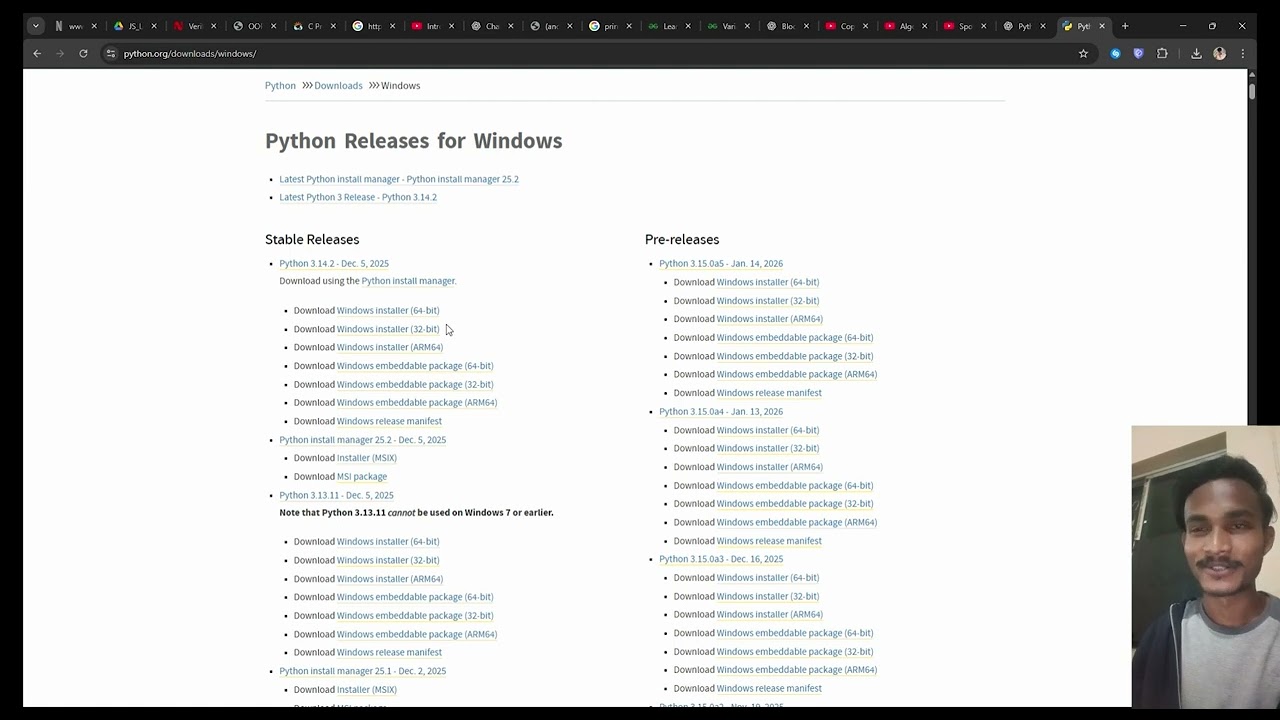Bookmark this page with the star icon

(1083, 53)
